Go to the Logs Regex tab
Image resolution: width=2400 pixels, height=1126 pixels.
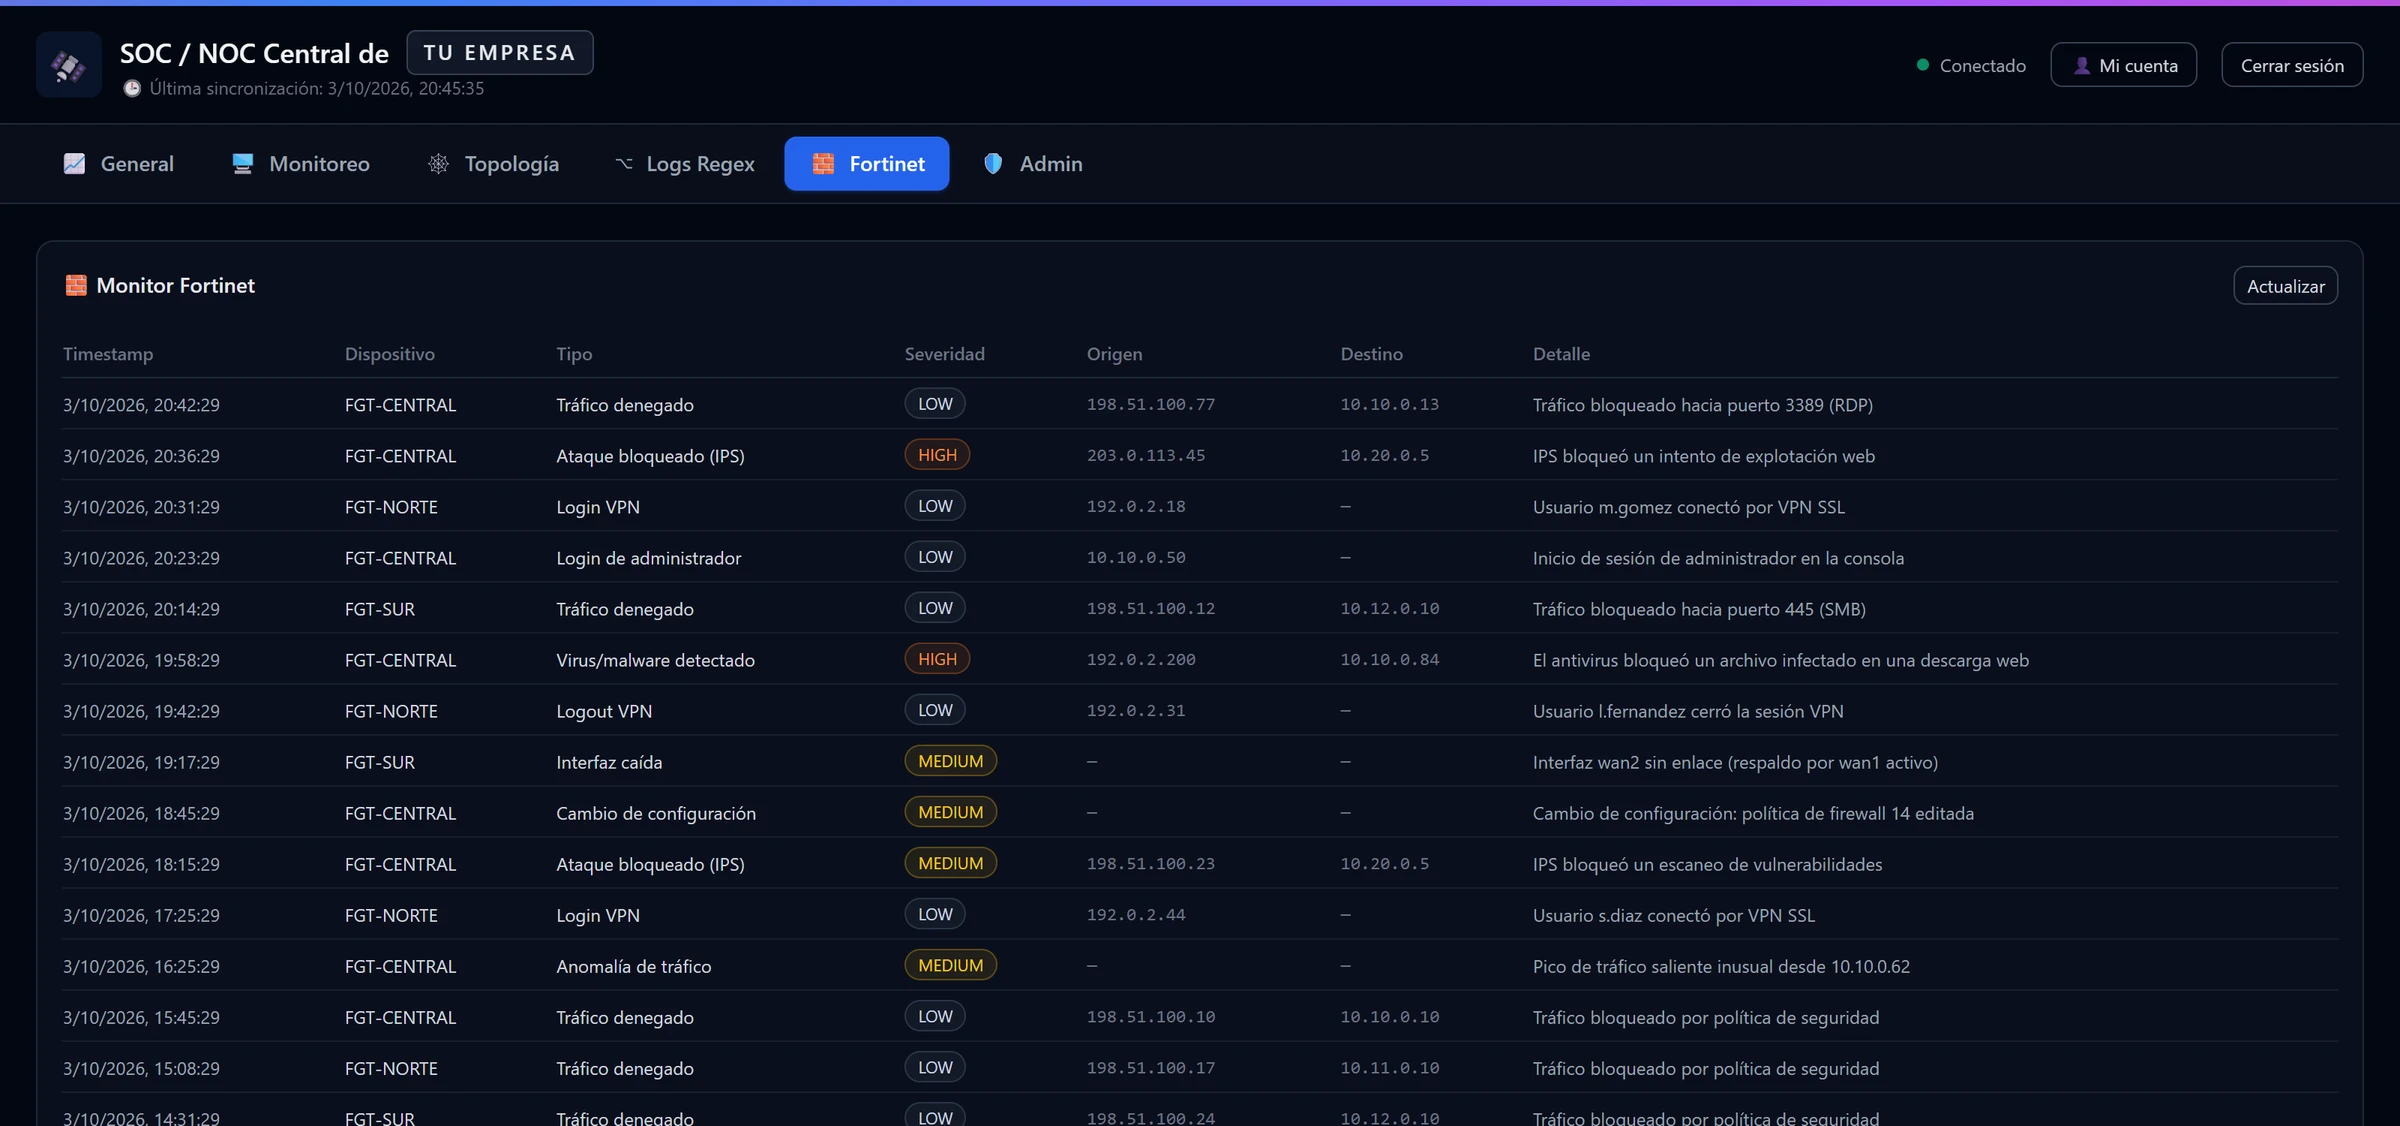[x=684, y=163]
